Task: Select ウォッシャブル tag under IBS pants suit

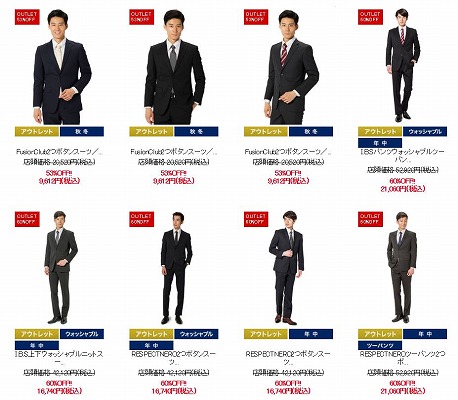Action: pyautogui.click(x=425, y=132)
